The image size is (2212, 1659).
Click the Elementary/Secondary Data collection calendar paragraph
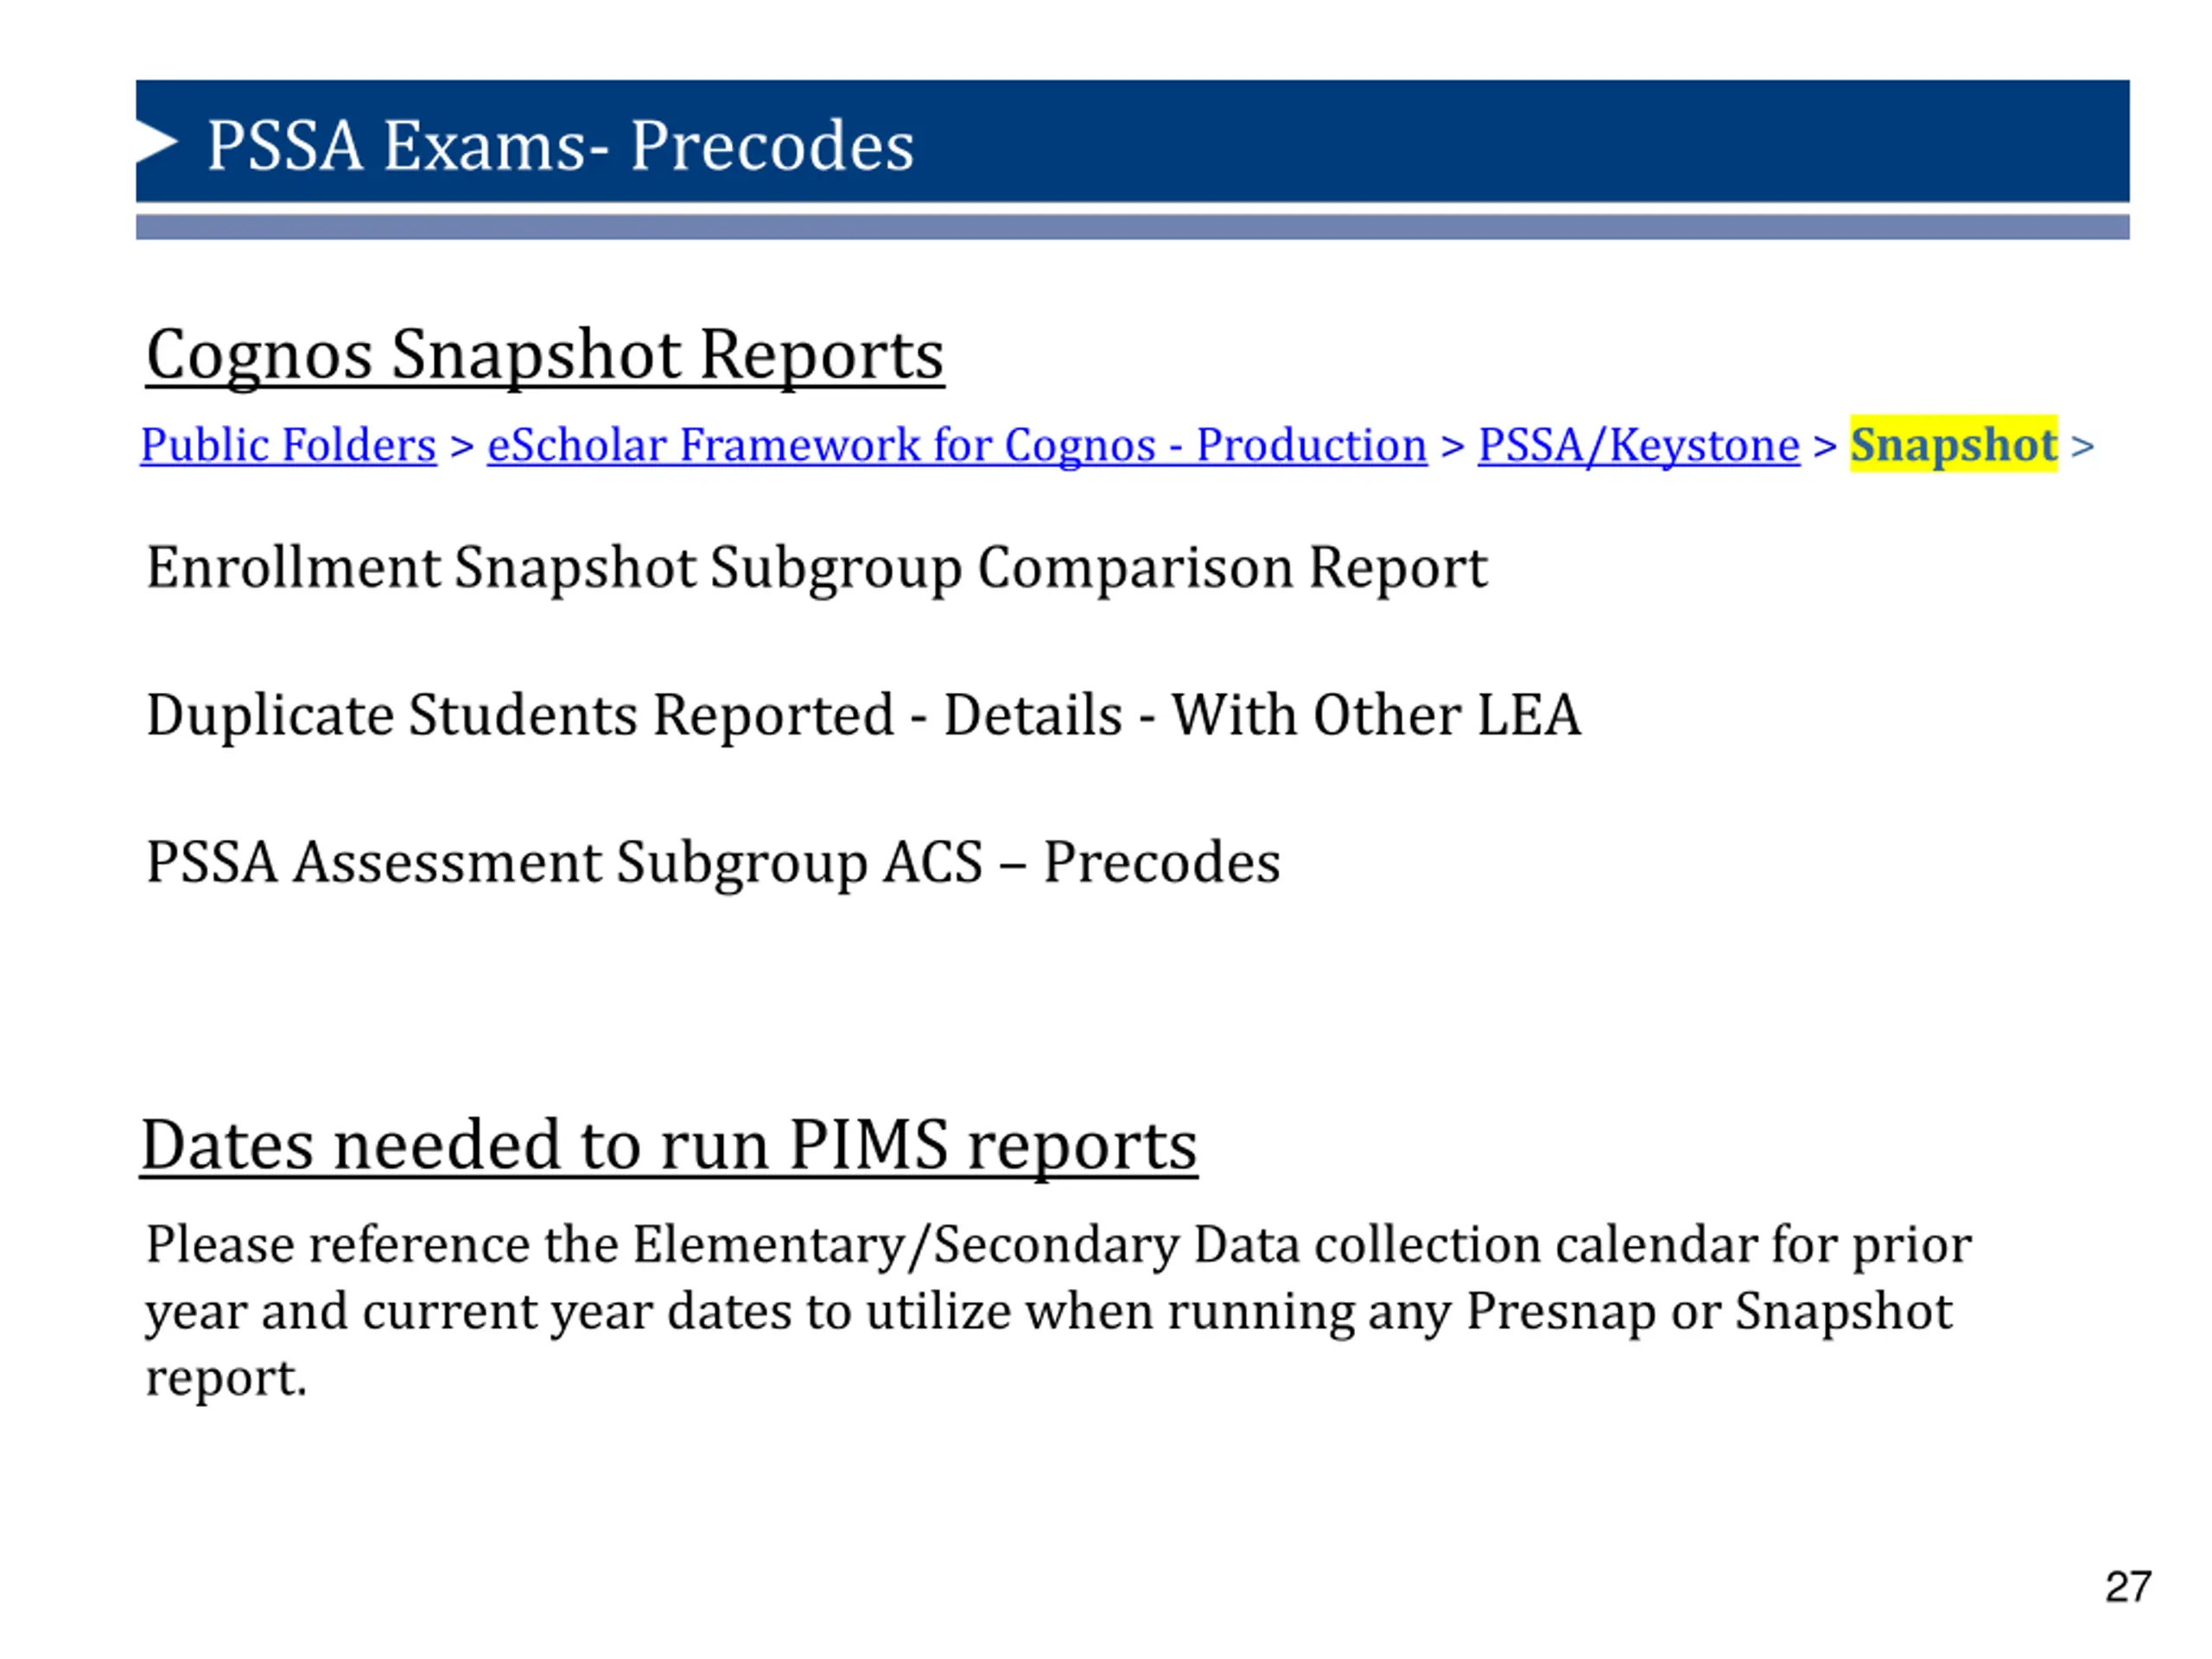pos(1059,1311)
